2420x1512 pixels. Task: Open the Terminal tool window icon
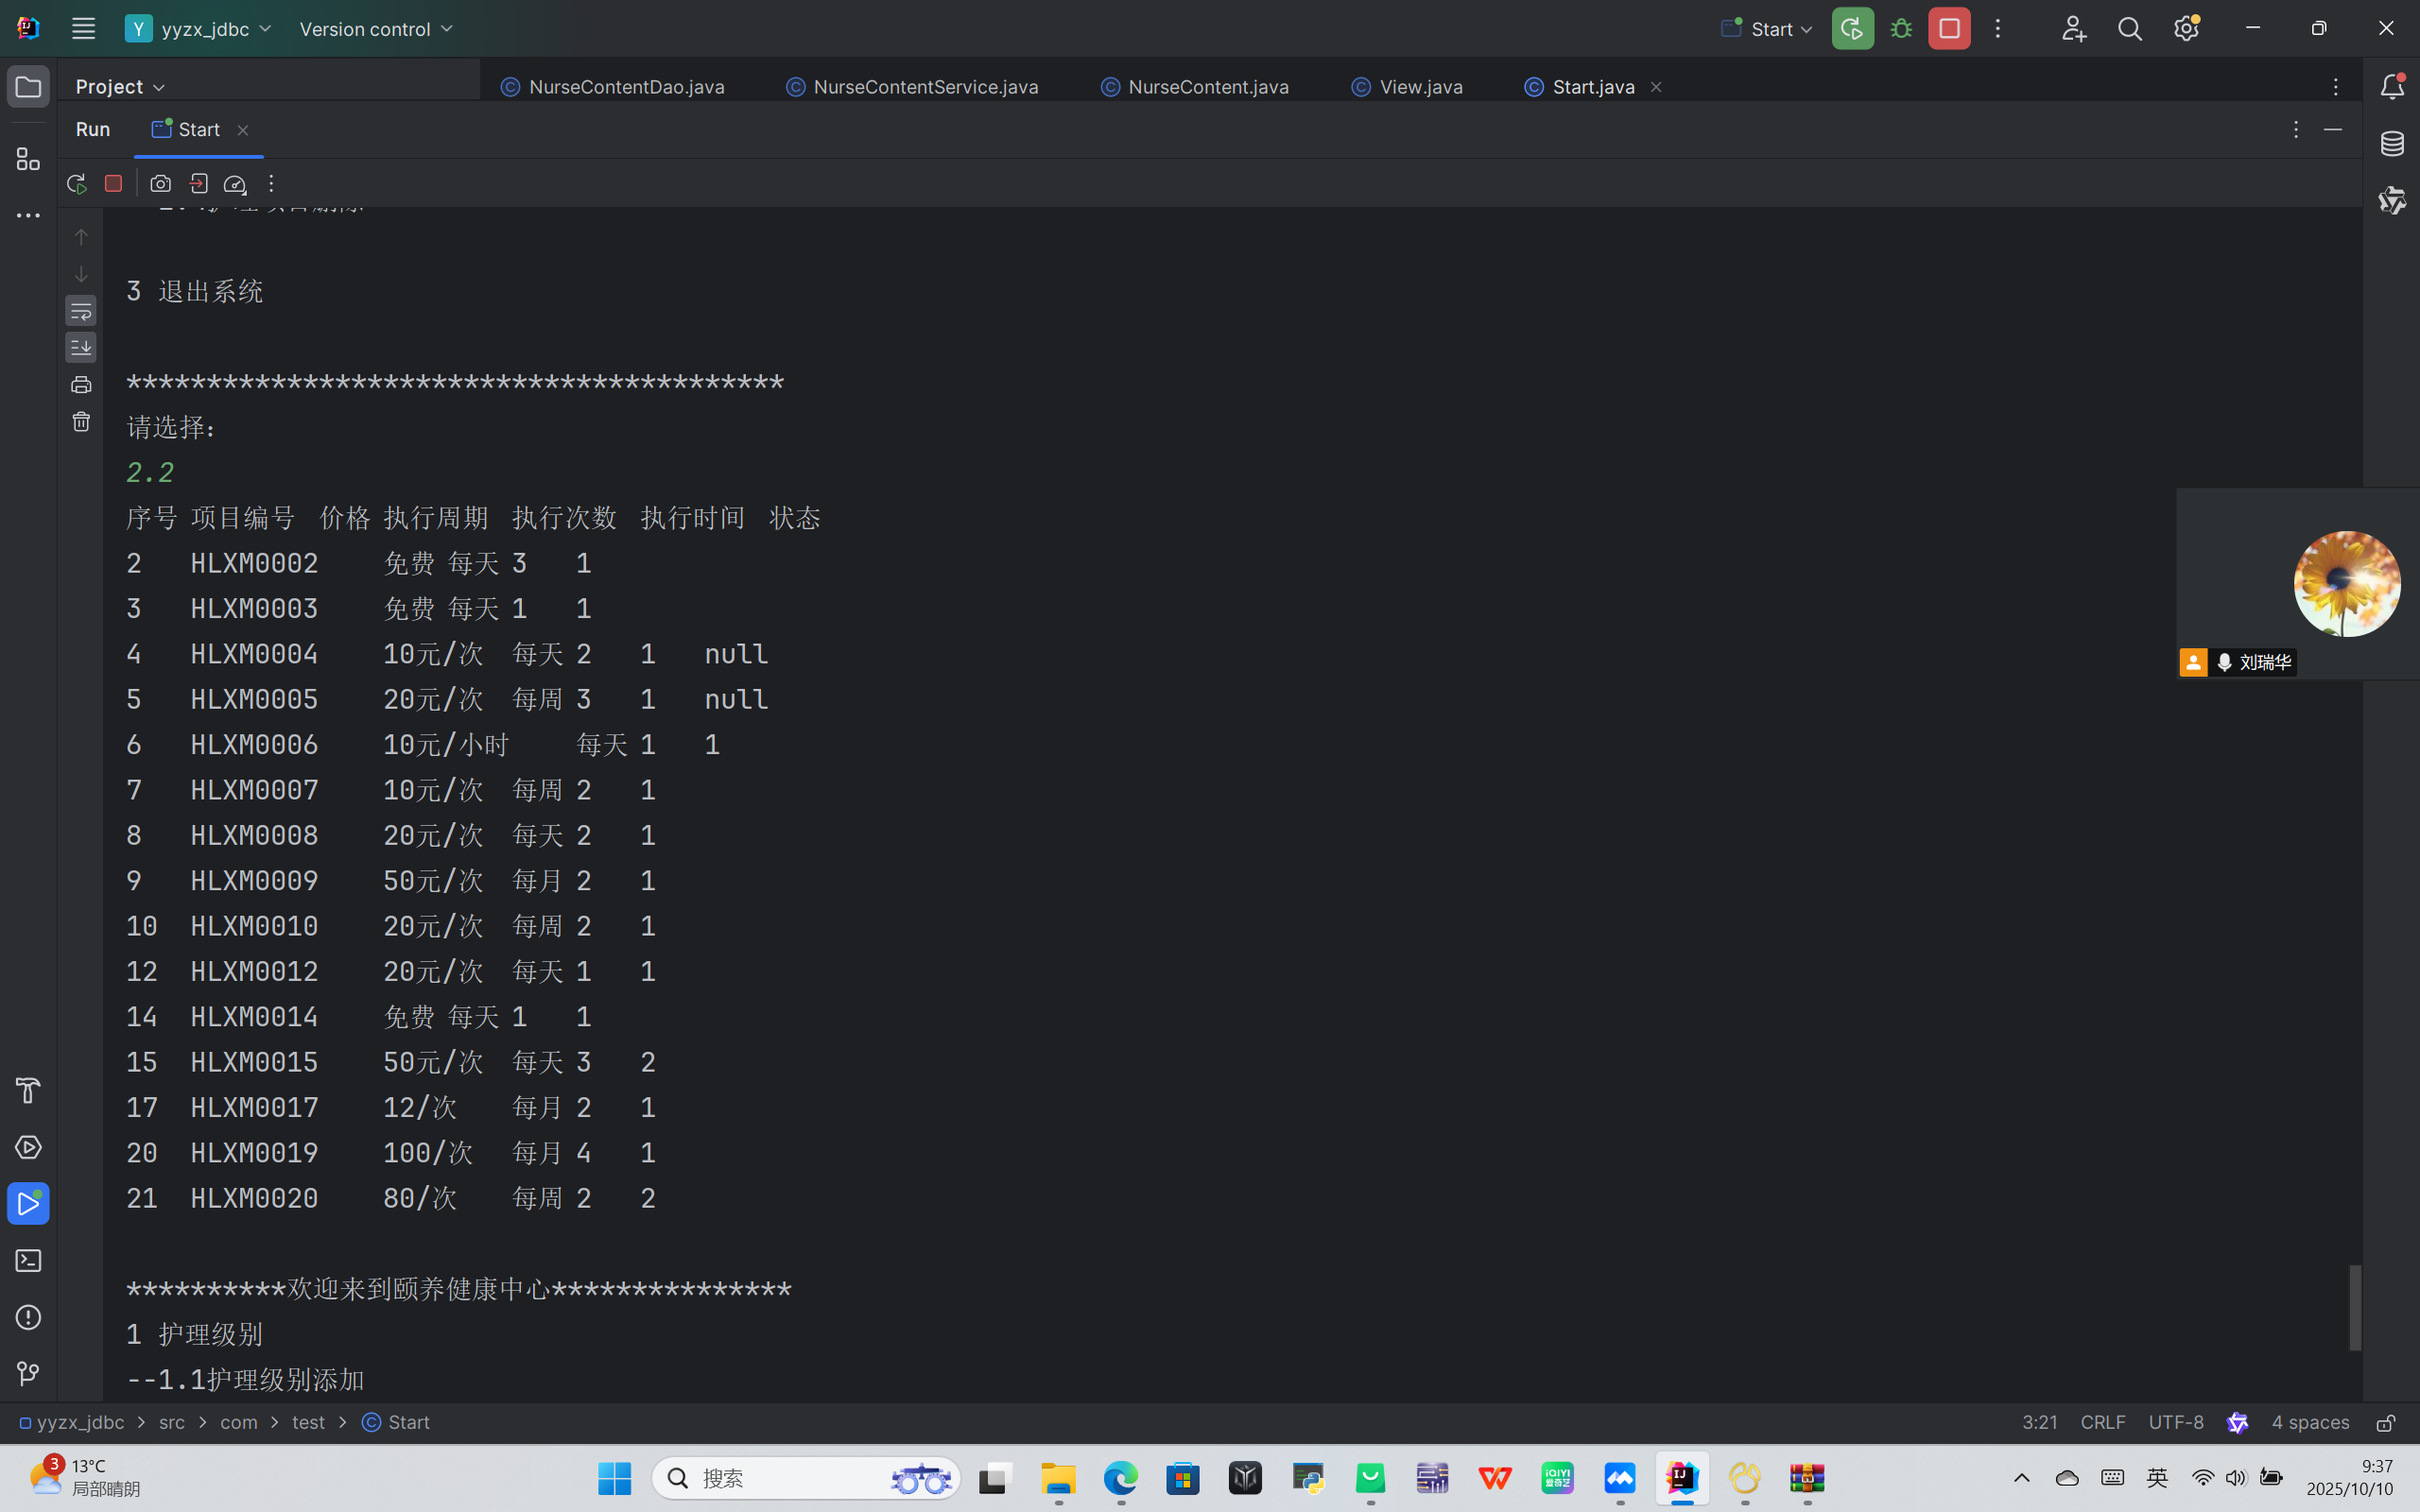click(x=28, y=1261)
